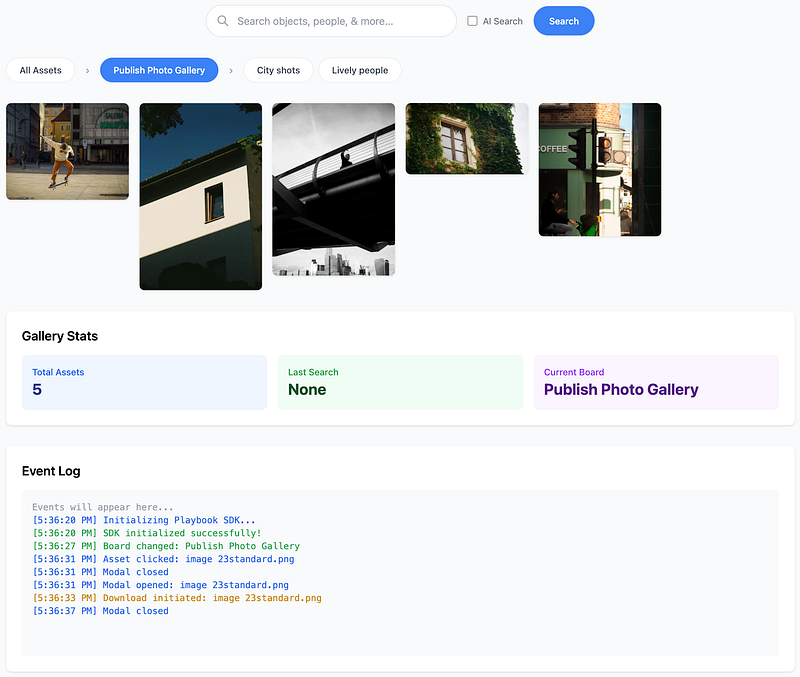Open the white building with window photo
The image size is (800, 677).
(200, 196)
